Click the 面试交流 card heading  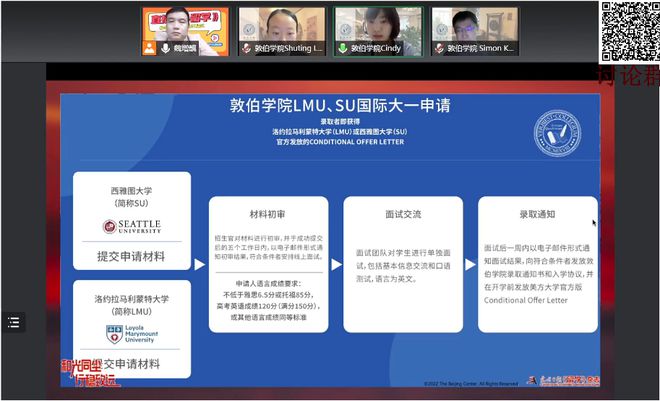click(403, 214)
